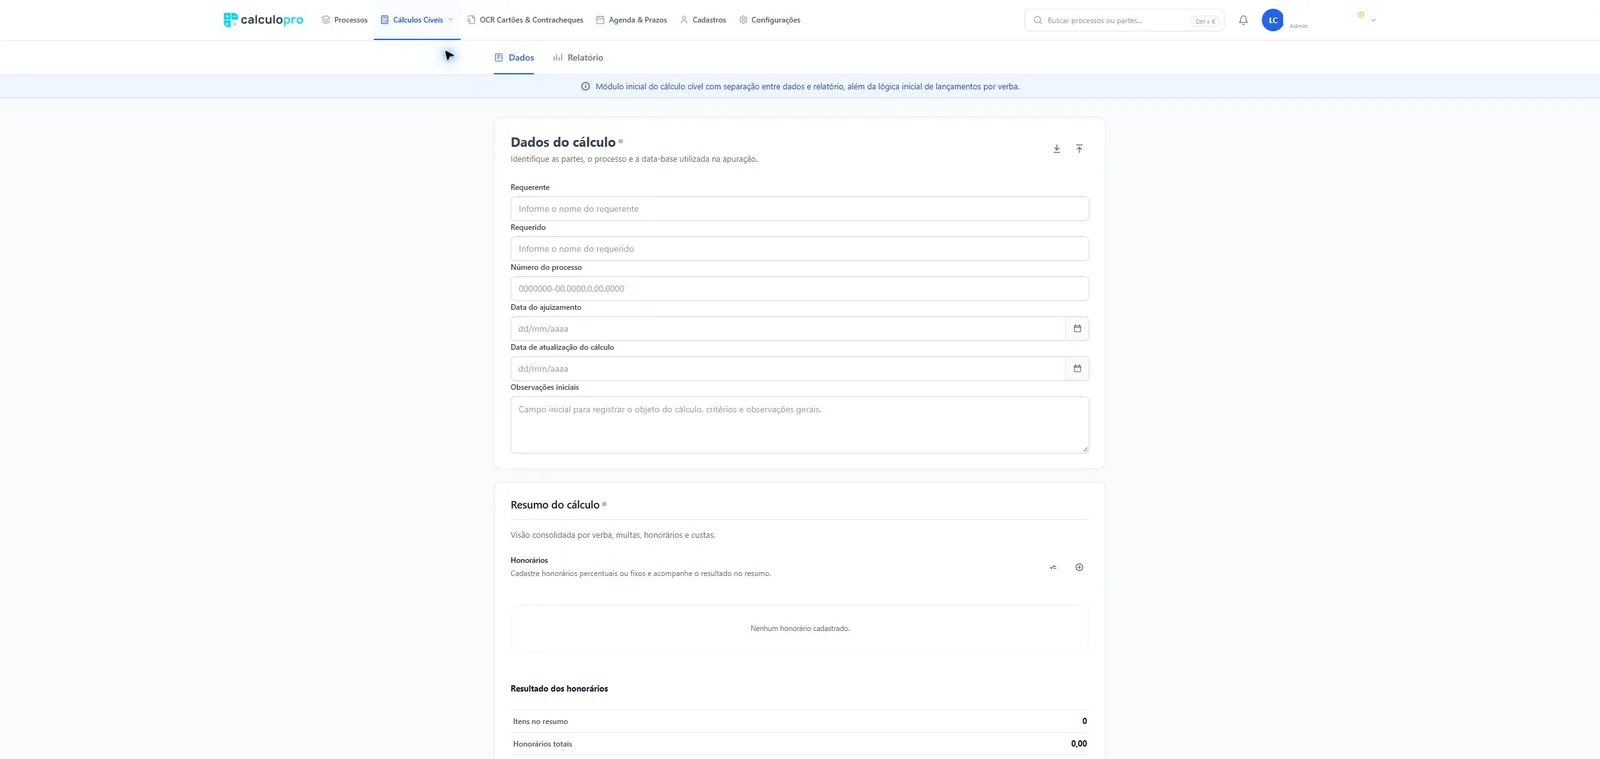The height and width of the screenshot is (759, 1600).
Task: Click the LC user avatar
Action: [1272, 20]
